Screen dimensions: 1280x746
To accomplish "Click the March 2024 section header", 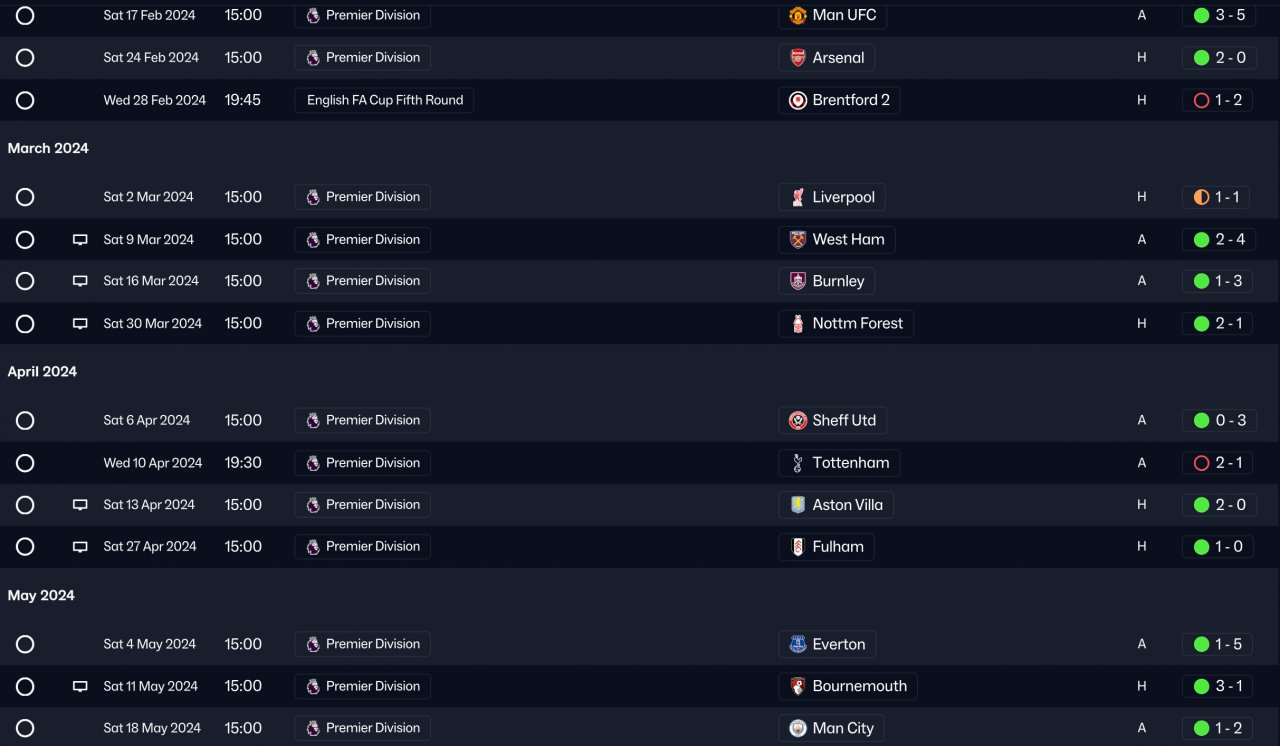I will click(48, 148).
